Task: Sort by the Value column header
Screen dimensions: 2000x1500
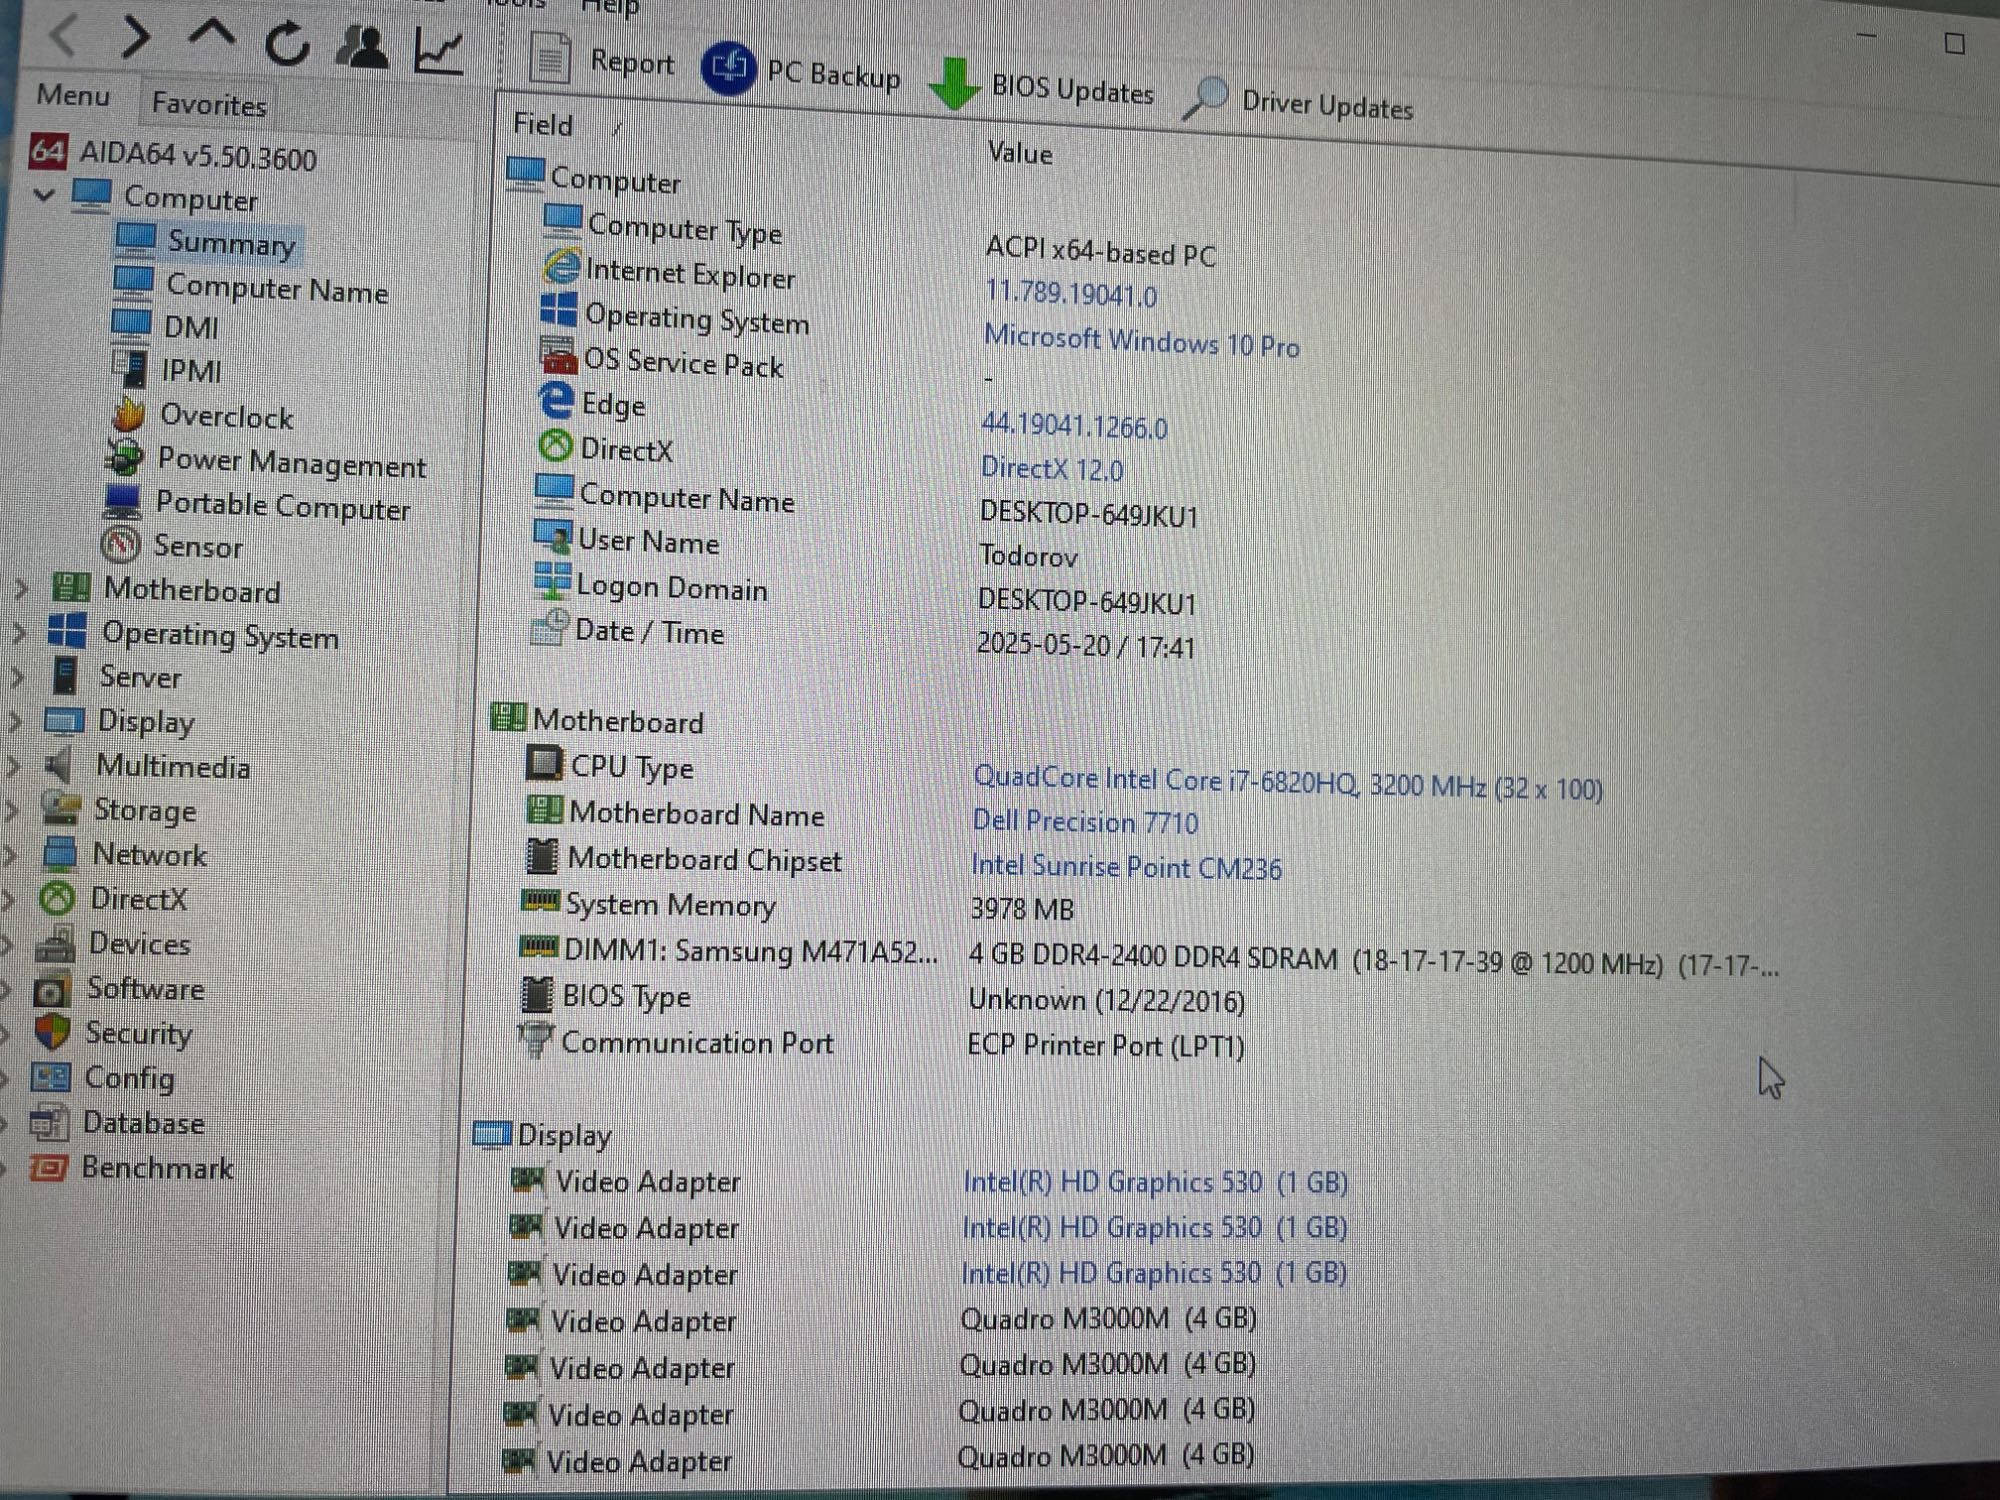Action: point(1019,153)
